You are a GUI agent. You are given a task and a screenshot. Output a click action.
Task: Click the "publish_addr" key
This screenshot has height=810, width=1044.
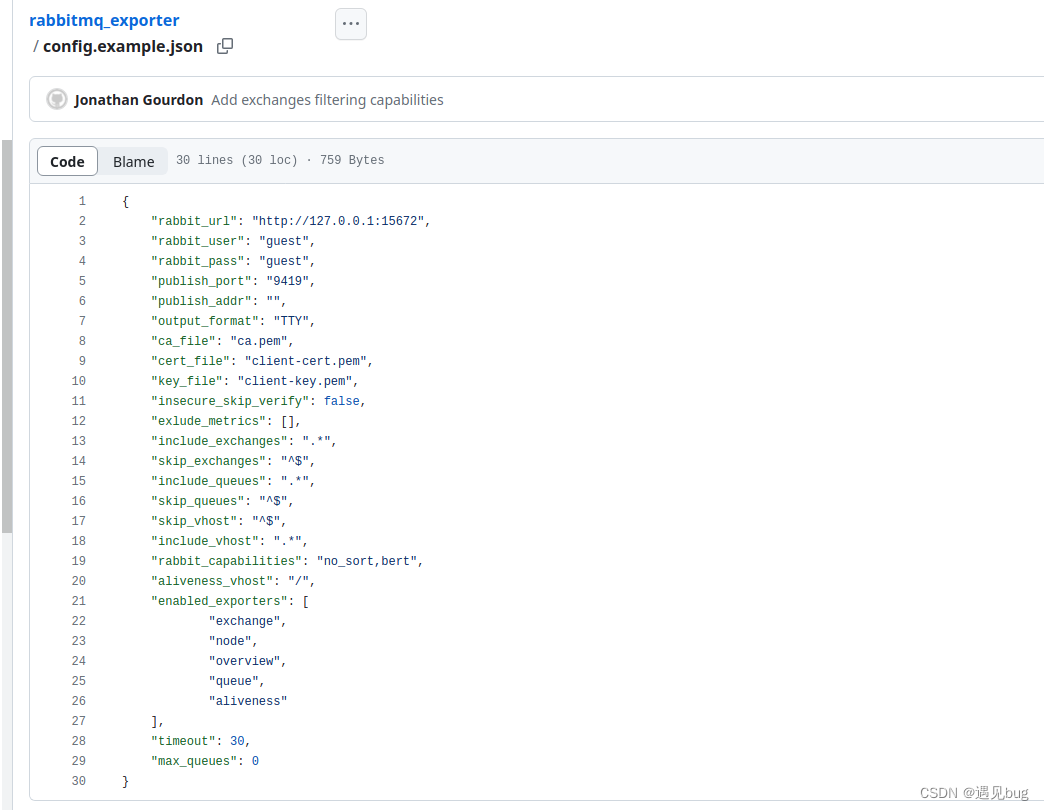click(x=201, y=301)
